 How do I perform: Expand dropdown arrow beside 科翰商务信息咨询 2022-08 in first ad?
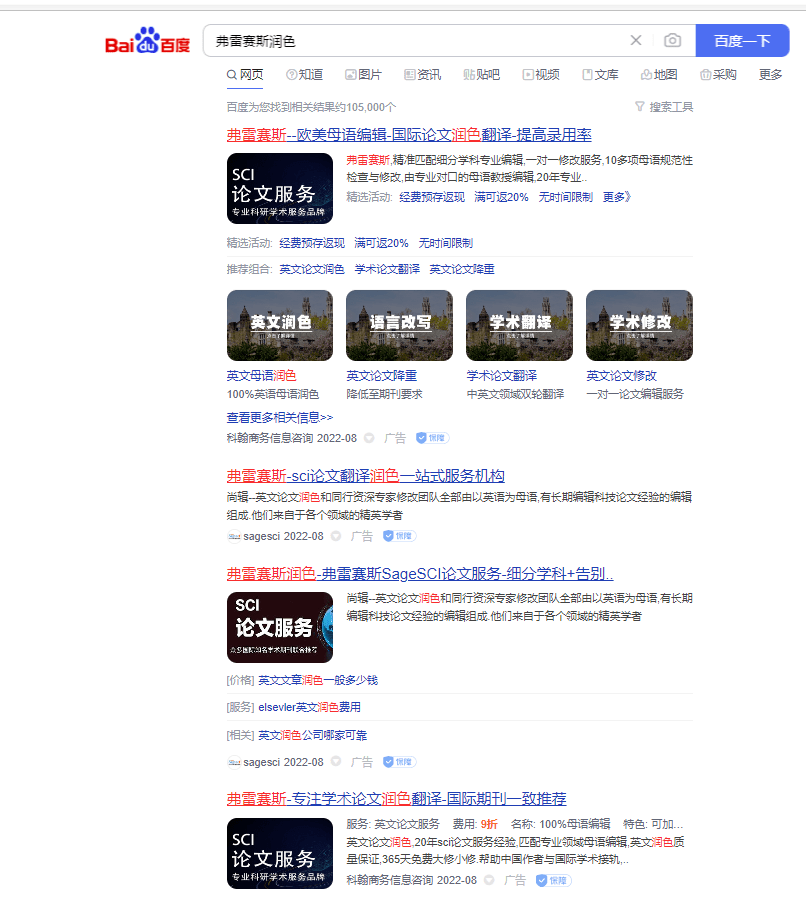pos(369,438)
